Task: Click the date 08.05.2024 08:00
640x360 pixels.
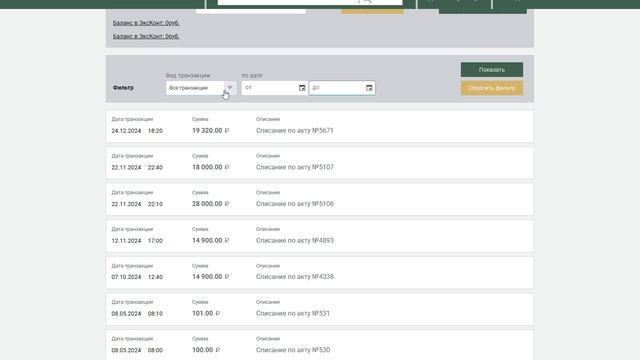Action: [137, 350]
